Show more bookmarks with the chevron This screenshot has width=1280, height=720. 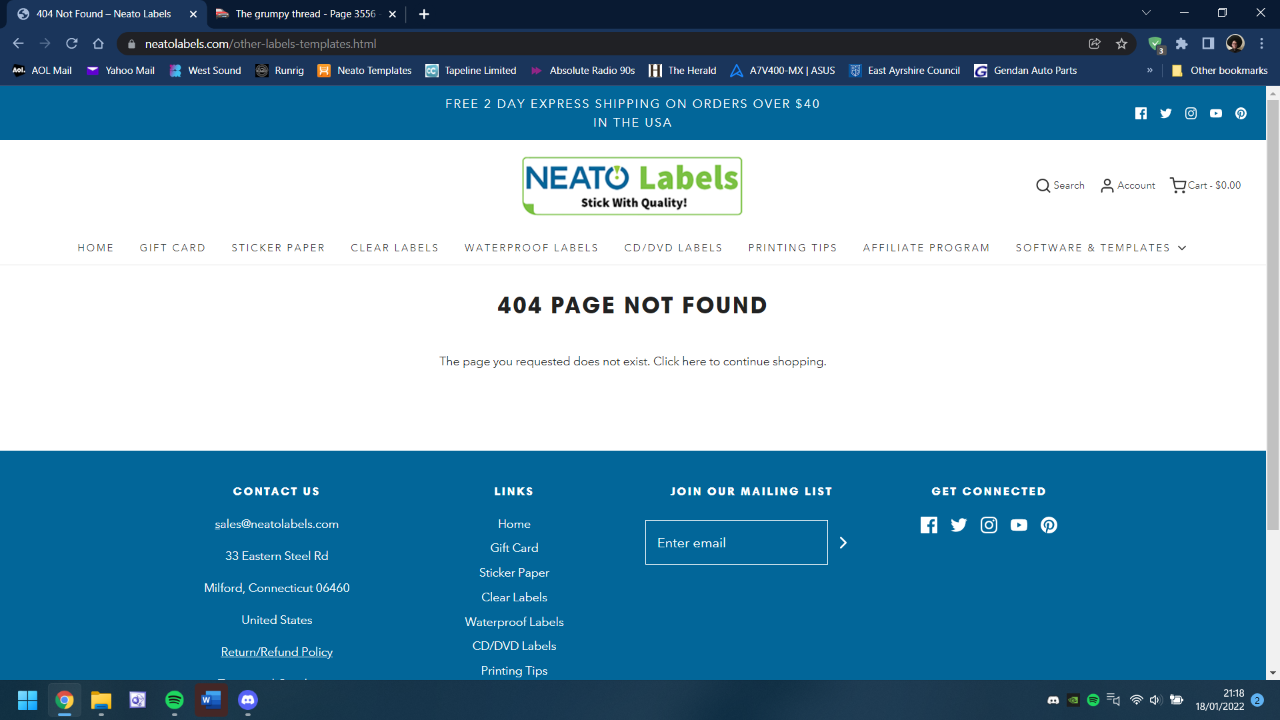(x=1150, y=71)
